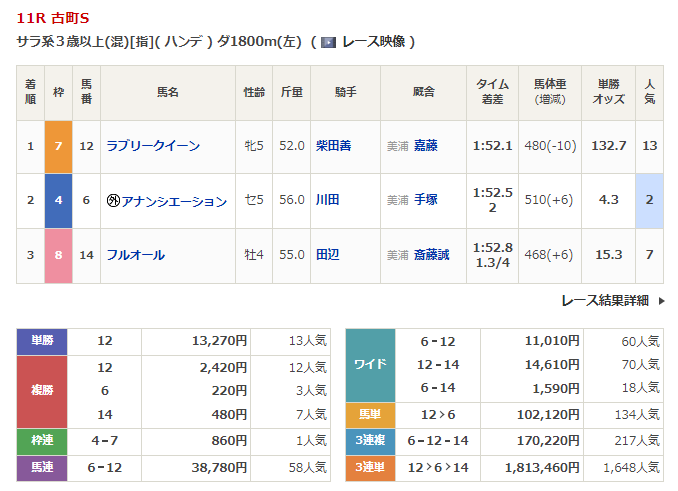Open jockey 田辺 profile
The image size is (678, 491).
tap(327, 255)
